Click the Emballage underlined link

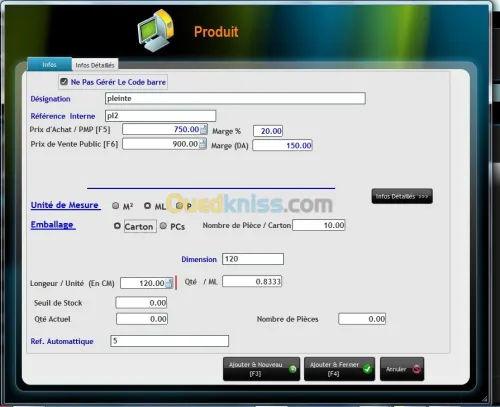53,225
